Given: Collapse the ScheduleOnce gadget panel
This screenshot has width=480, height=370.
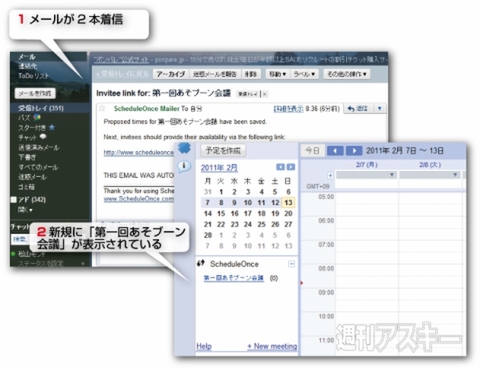Looking at the screenshot, I should 291,264.
